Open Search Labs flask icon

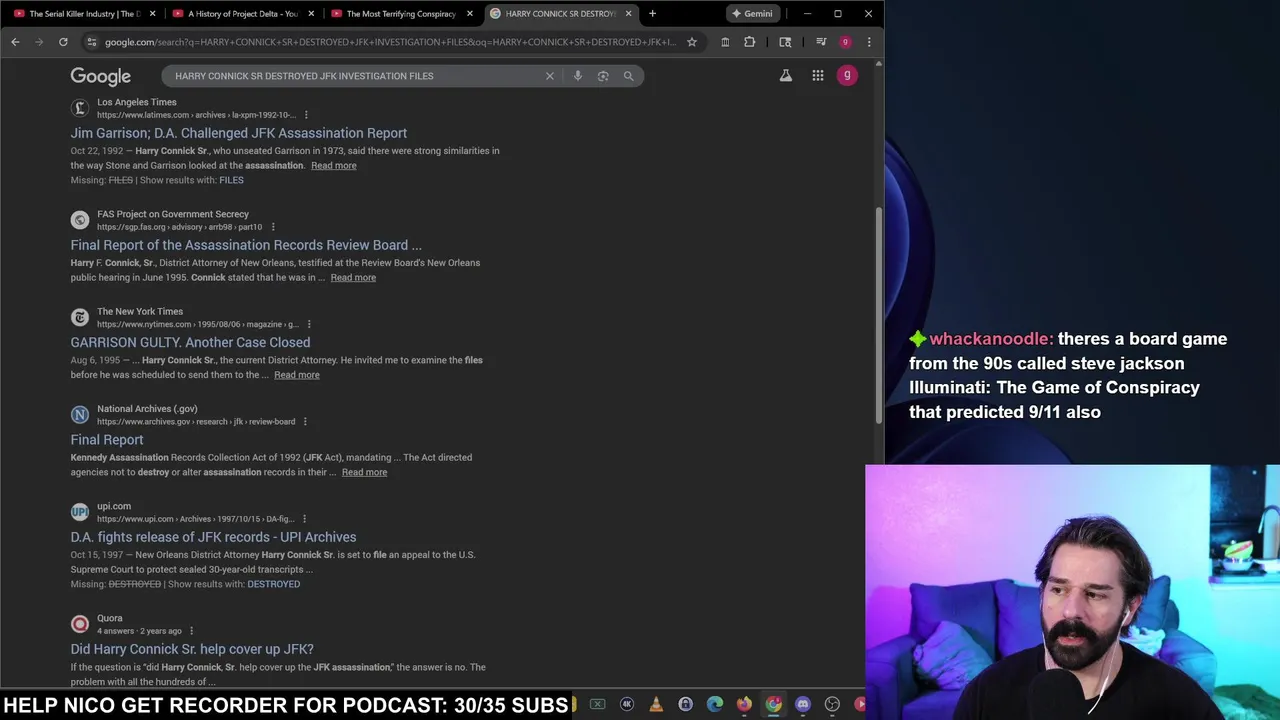tap(786, 75)
